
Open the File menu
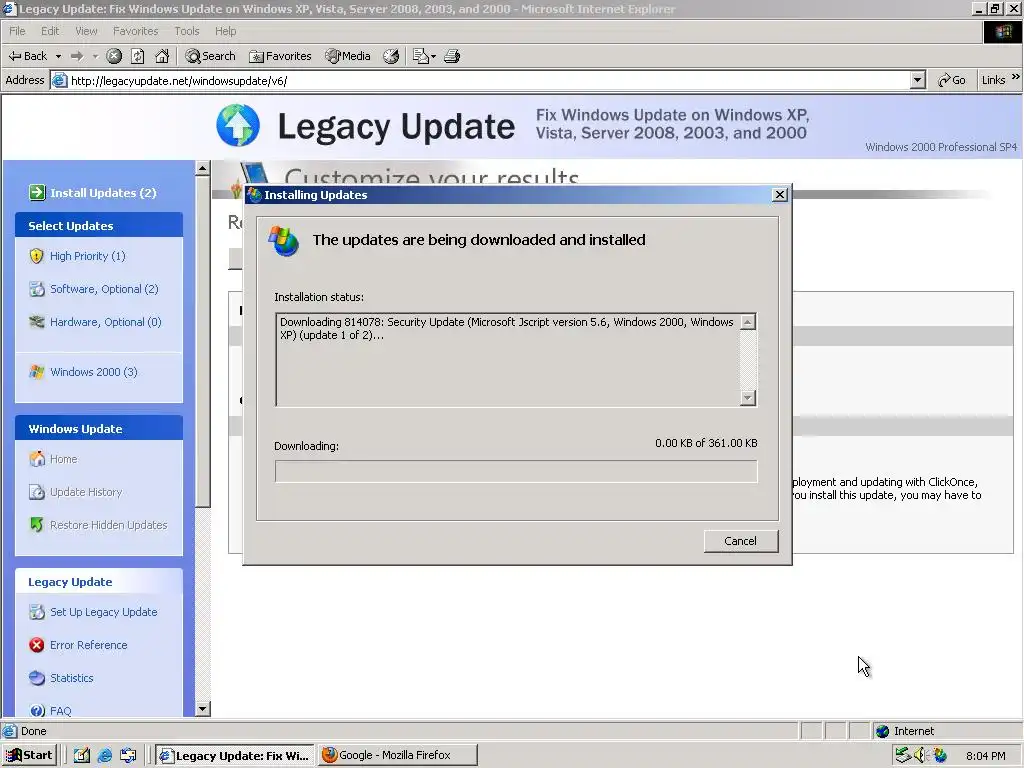17,31
